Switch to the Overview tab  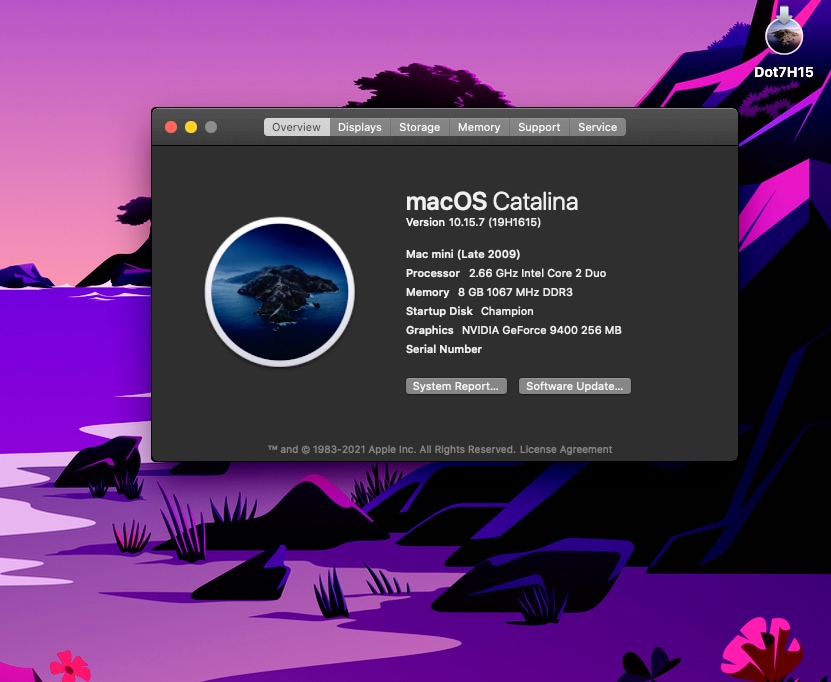pos(297,127)
